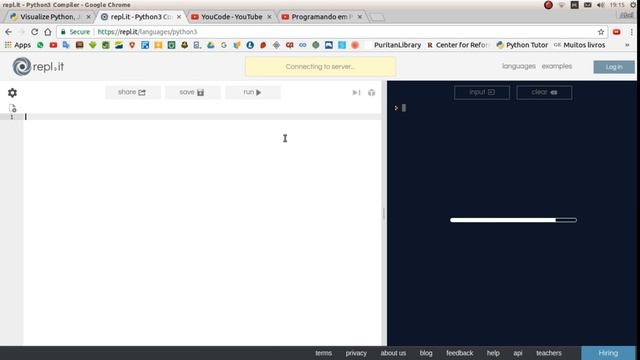Clear the console output
Viewport: 640px width, 360px height.
[x=544, y=92]
